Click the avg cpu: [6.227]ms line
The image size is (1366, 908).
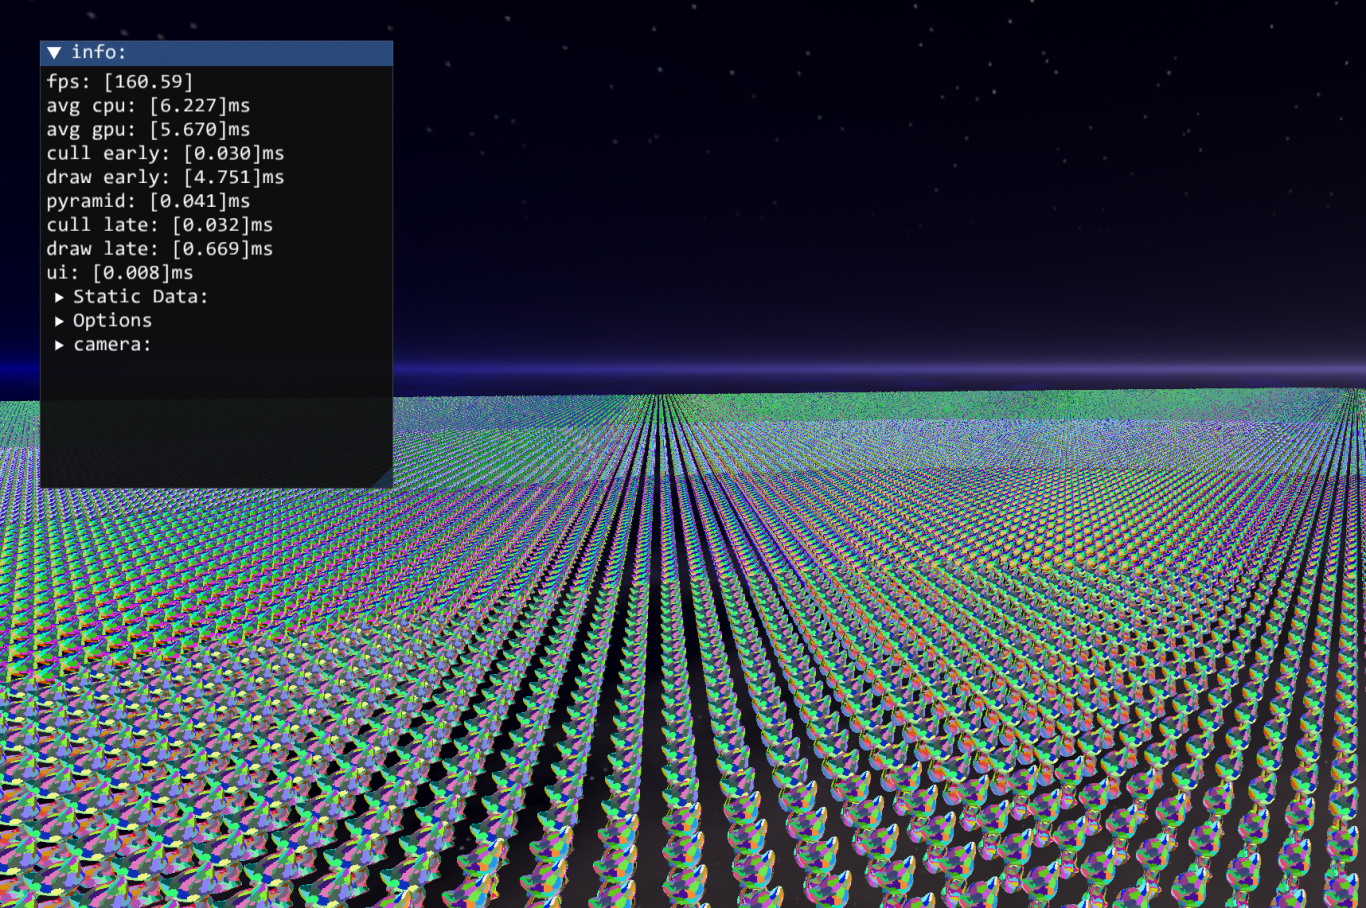point(148,106)
